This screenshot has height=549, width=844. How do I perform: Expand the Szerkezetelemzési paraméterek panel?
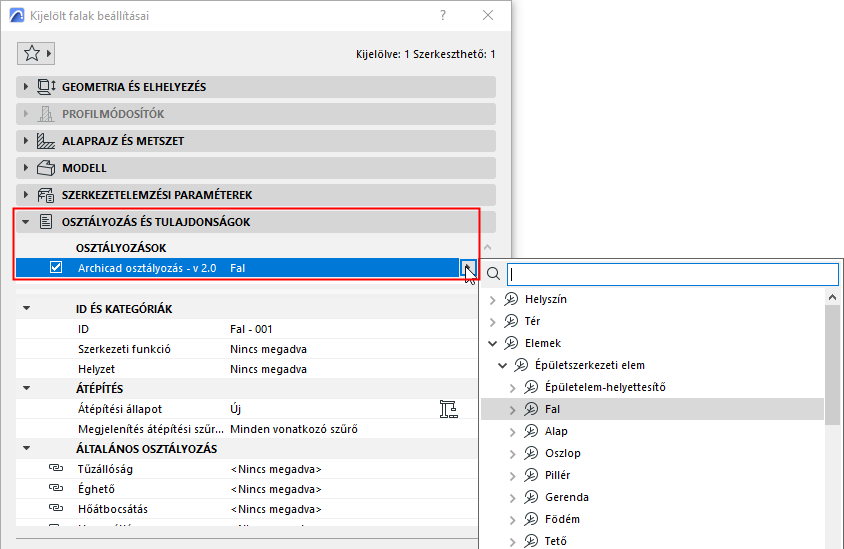click(x=25, y=195)
